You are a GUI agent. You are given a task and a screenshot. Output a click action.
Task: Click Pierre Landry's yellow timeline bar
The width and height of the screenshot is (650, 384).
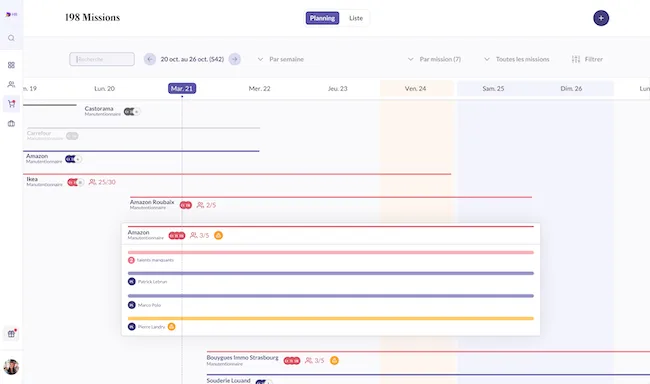coord(331,318)
